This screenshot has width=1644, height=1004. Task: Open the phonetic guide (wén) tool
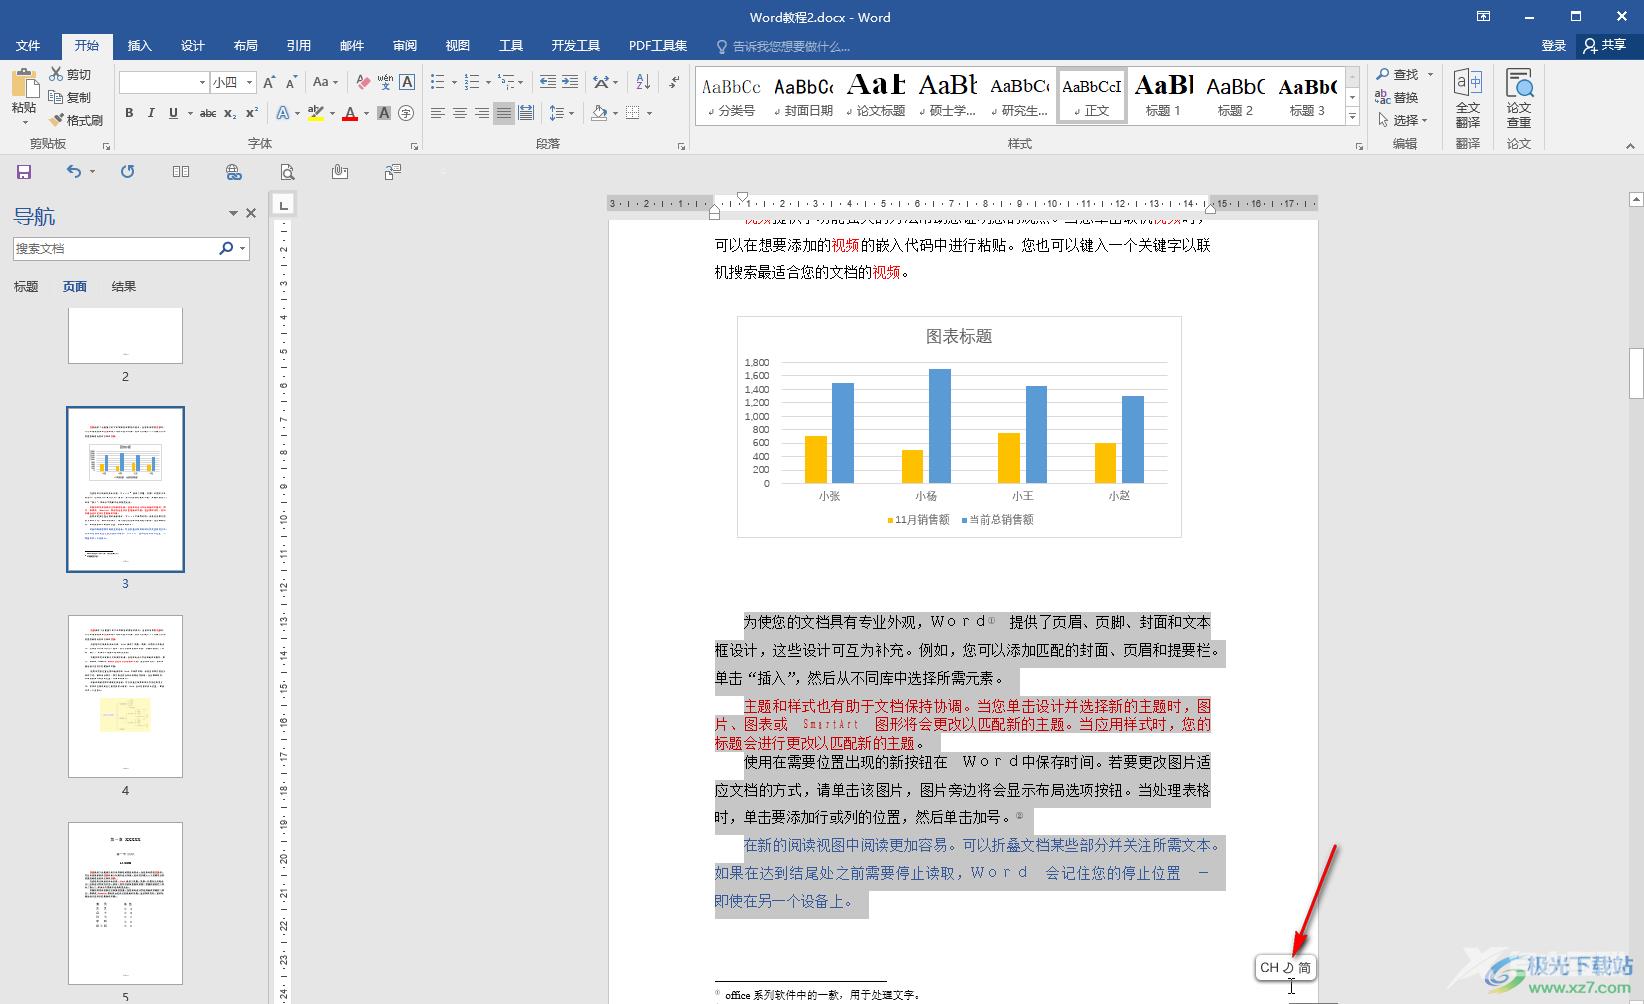pyautogui.click(x=385, y=82)
